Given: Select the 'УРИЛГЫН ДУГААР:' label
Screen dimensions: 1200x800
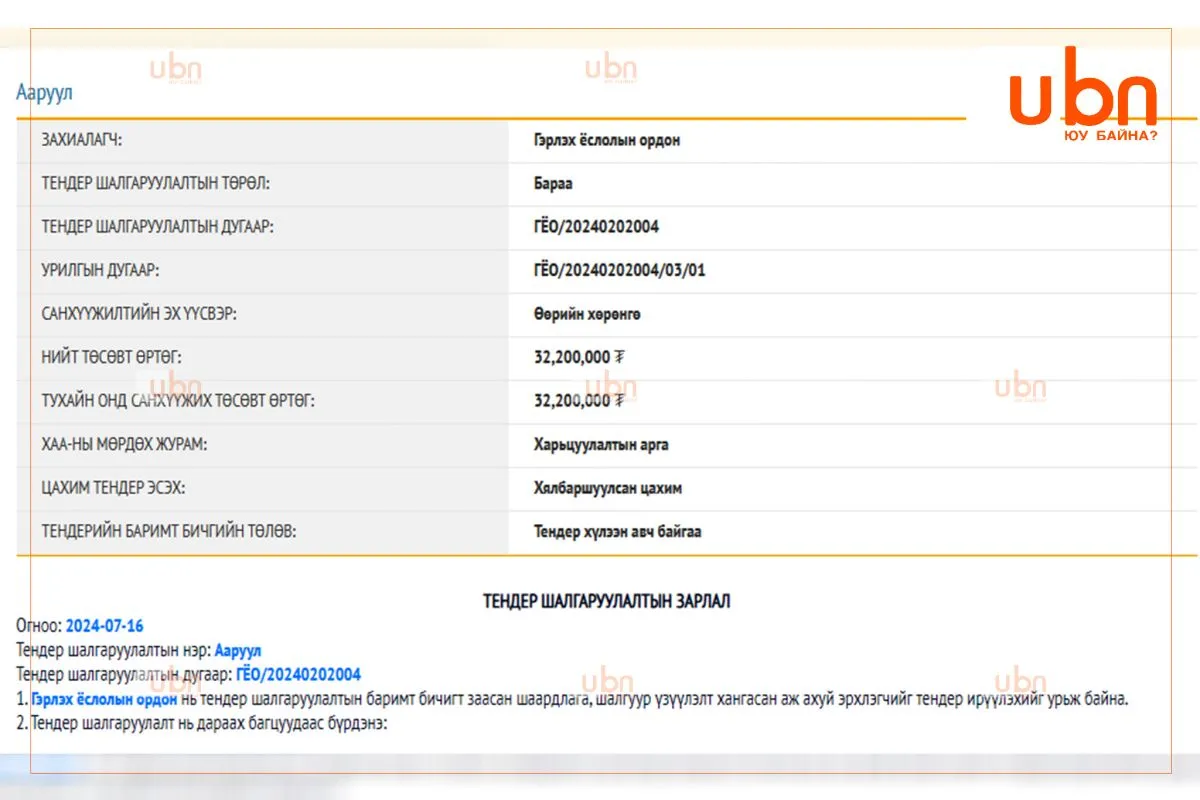Looking at the screenshot, I should pyautogui.click(x=100, y=270).
